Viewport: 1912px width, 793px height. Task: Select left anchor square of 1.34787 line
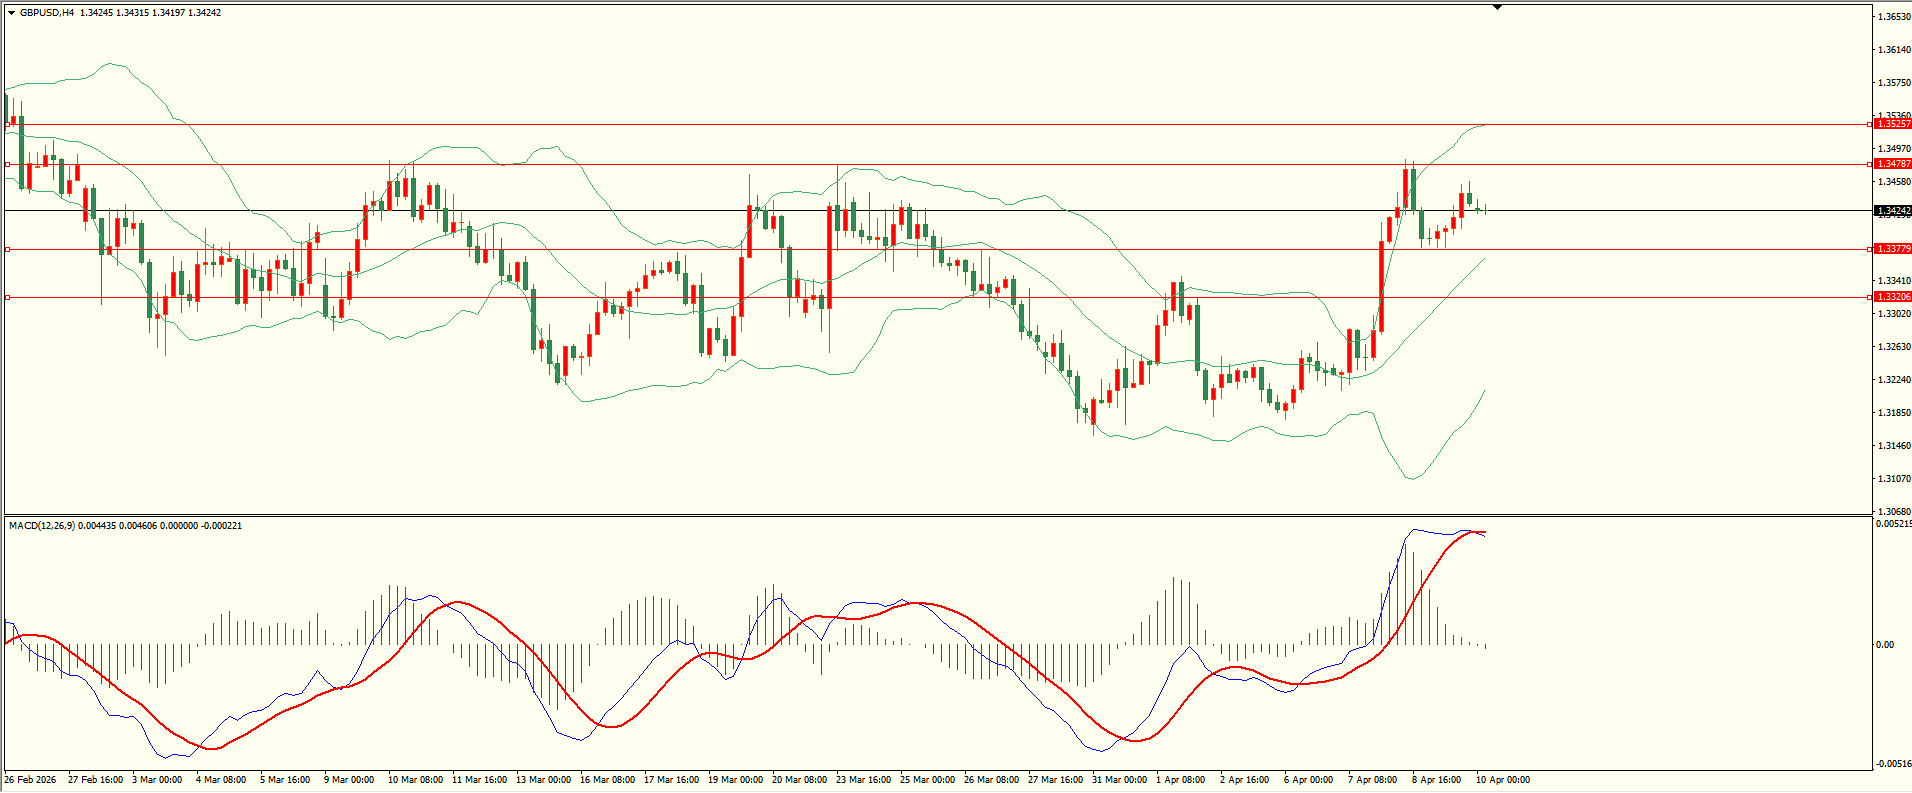click(8, 164)
